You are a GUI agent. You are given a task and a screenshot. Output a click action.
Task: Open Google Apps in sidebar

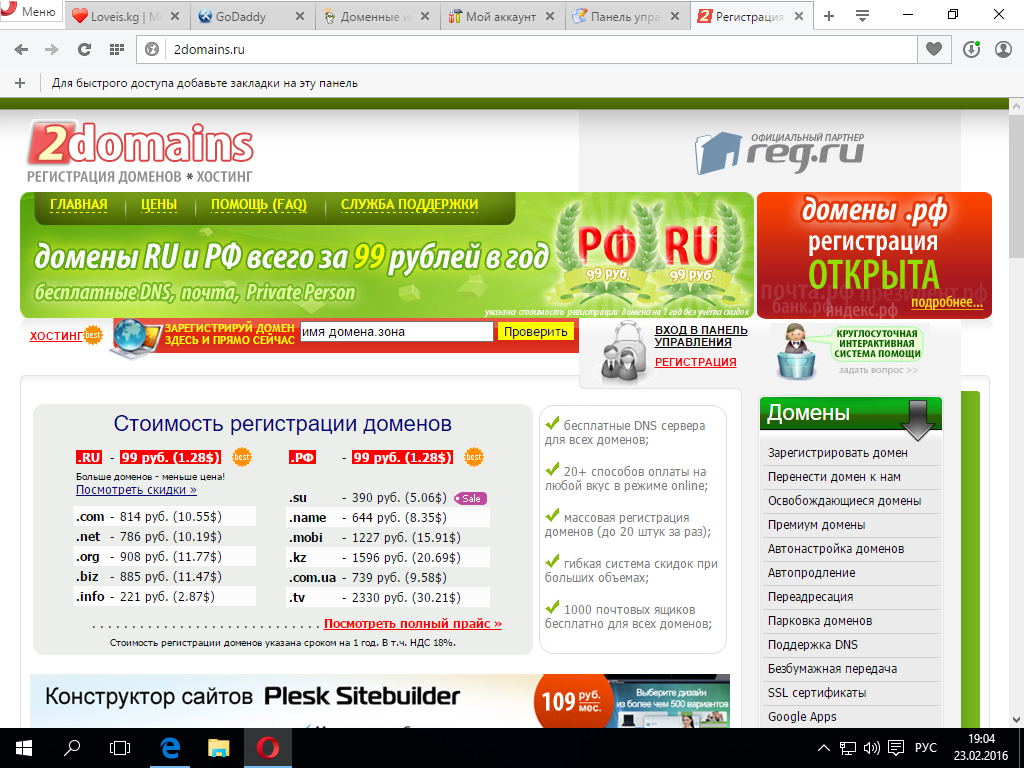tap(802, 717)
